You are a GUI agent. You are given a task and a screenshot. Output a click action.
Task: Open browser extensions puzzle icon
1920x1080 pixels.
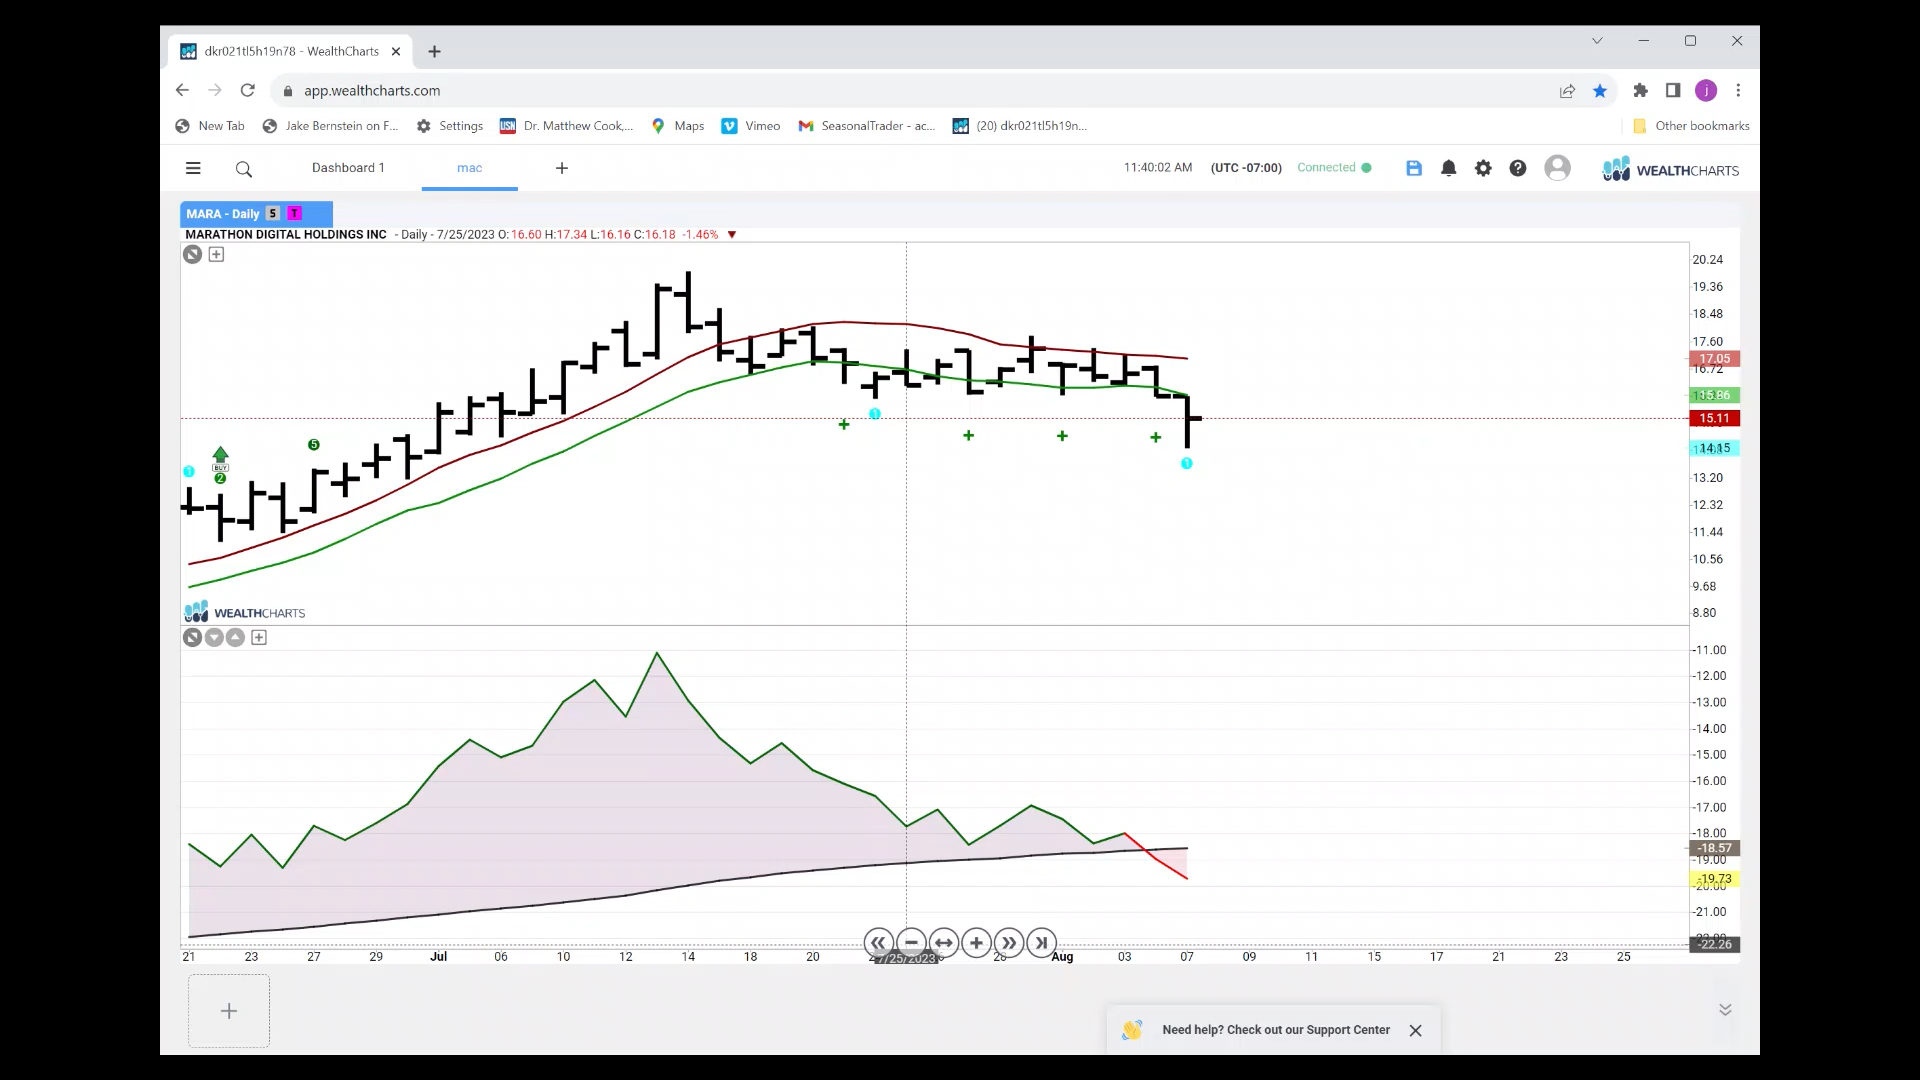1640,90
